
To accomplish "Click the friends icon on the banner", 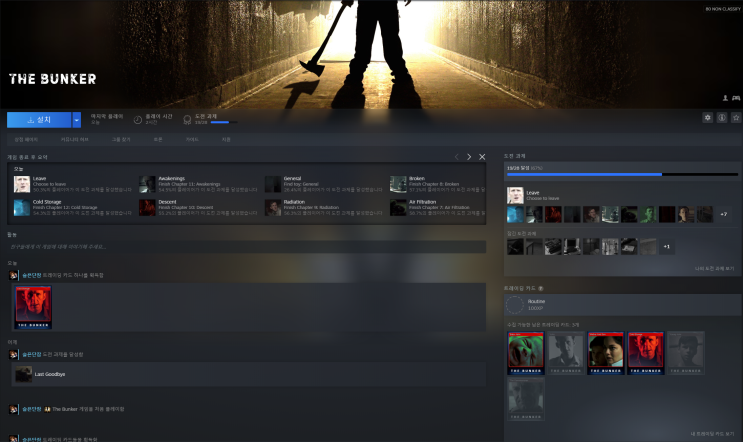I will click(725, 98).
